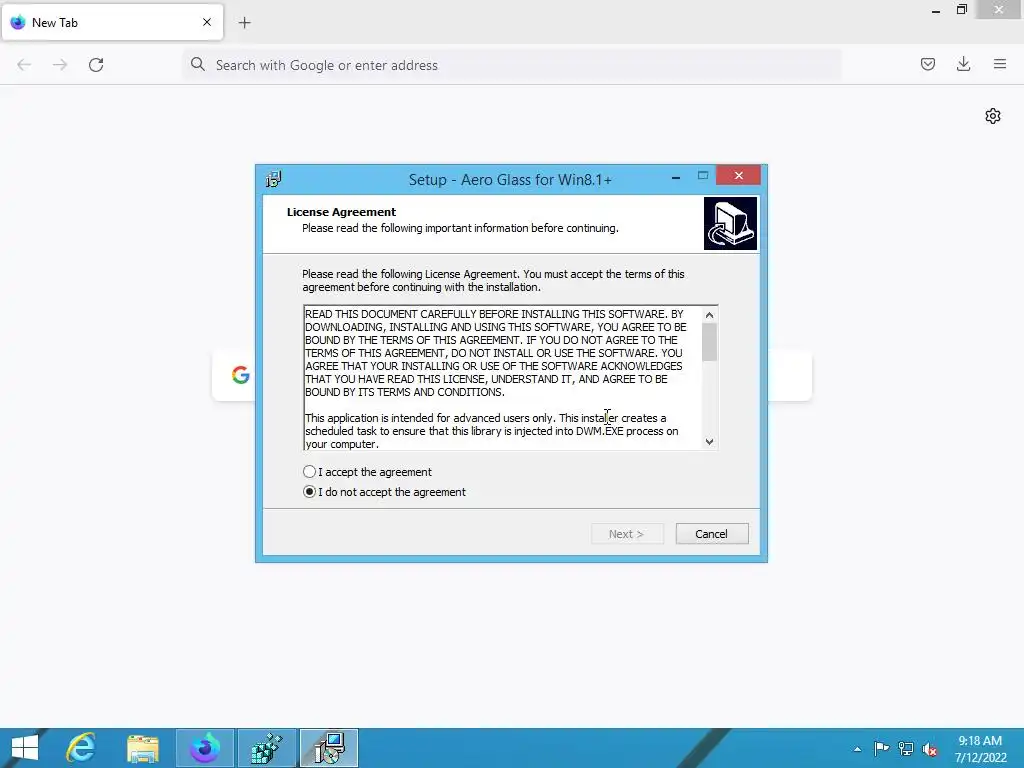Click the setup installer icon in title bar
The height and width of the screenshot is (768, 1024).
pos(274,179)
